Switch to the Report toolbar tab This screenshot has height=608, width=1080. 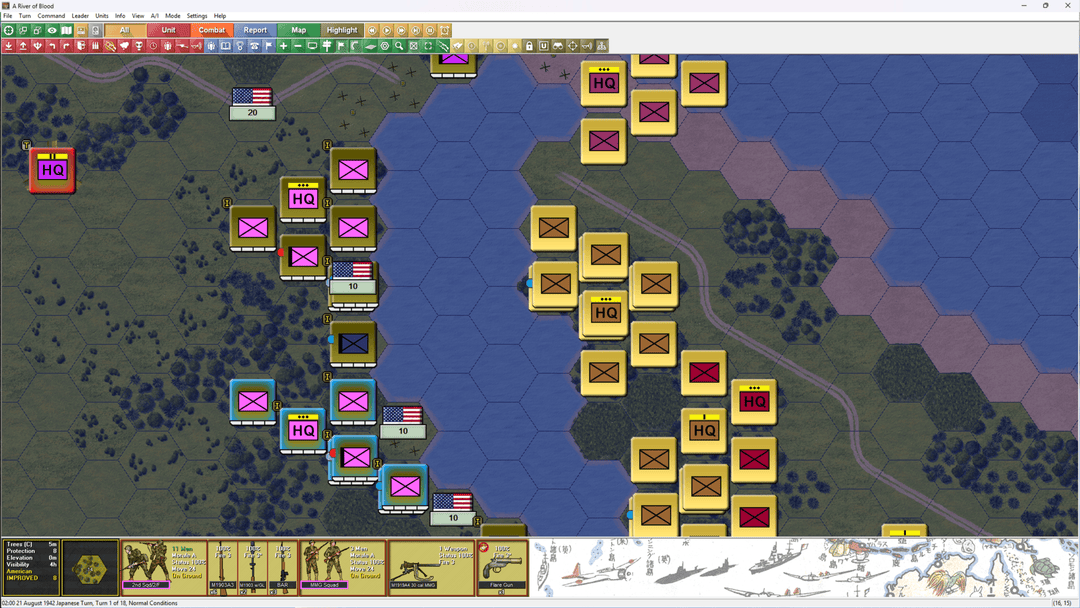pos(255,30)
